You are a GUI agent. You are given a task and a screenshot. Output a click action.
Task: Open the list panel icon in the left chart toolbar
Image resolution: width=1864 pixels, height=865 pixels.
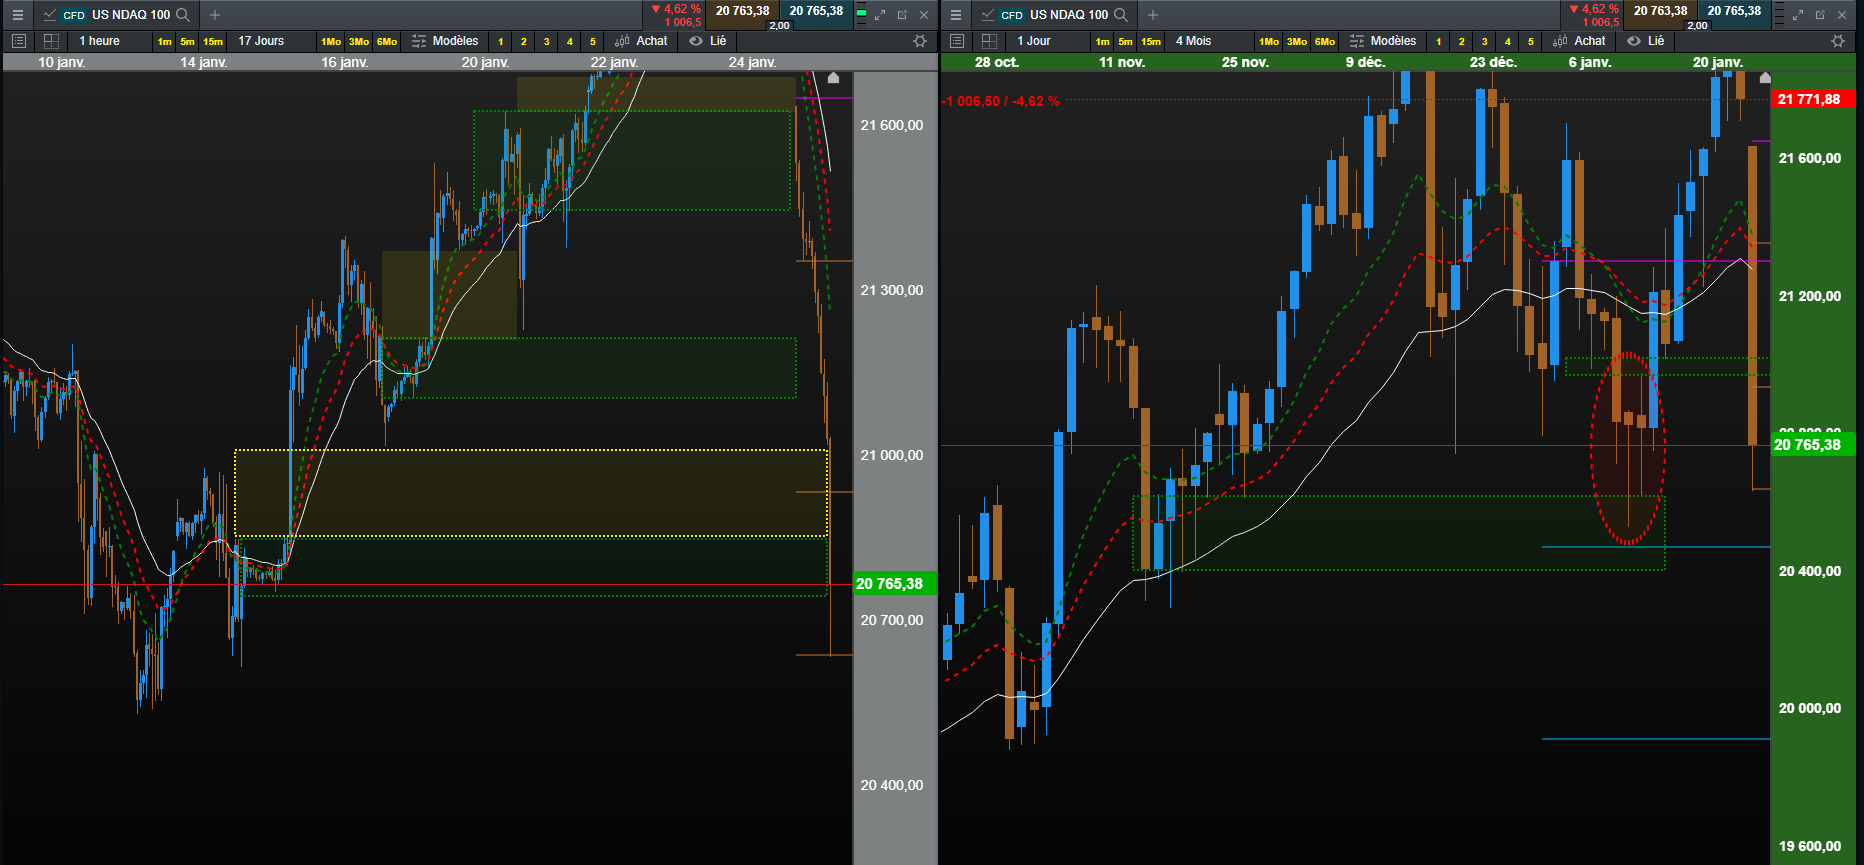[x=18, y=41]
